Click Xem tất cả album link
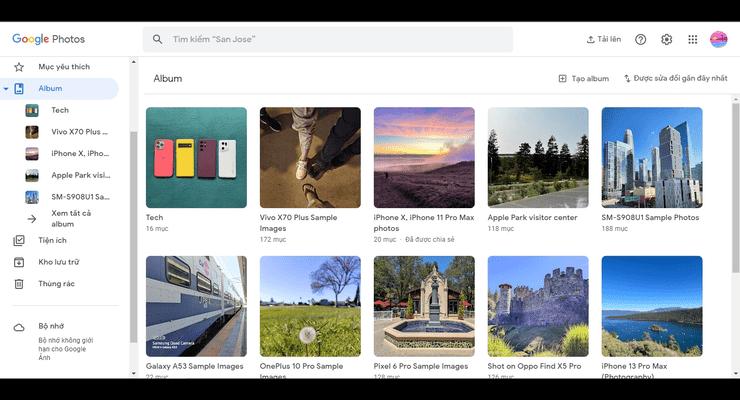 coord(71,218)
